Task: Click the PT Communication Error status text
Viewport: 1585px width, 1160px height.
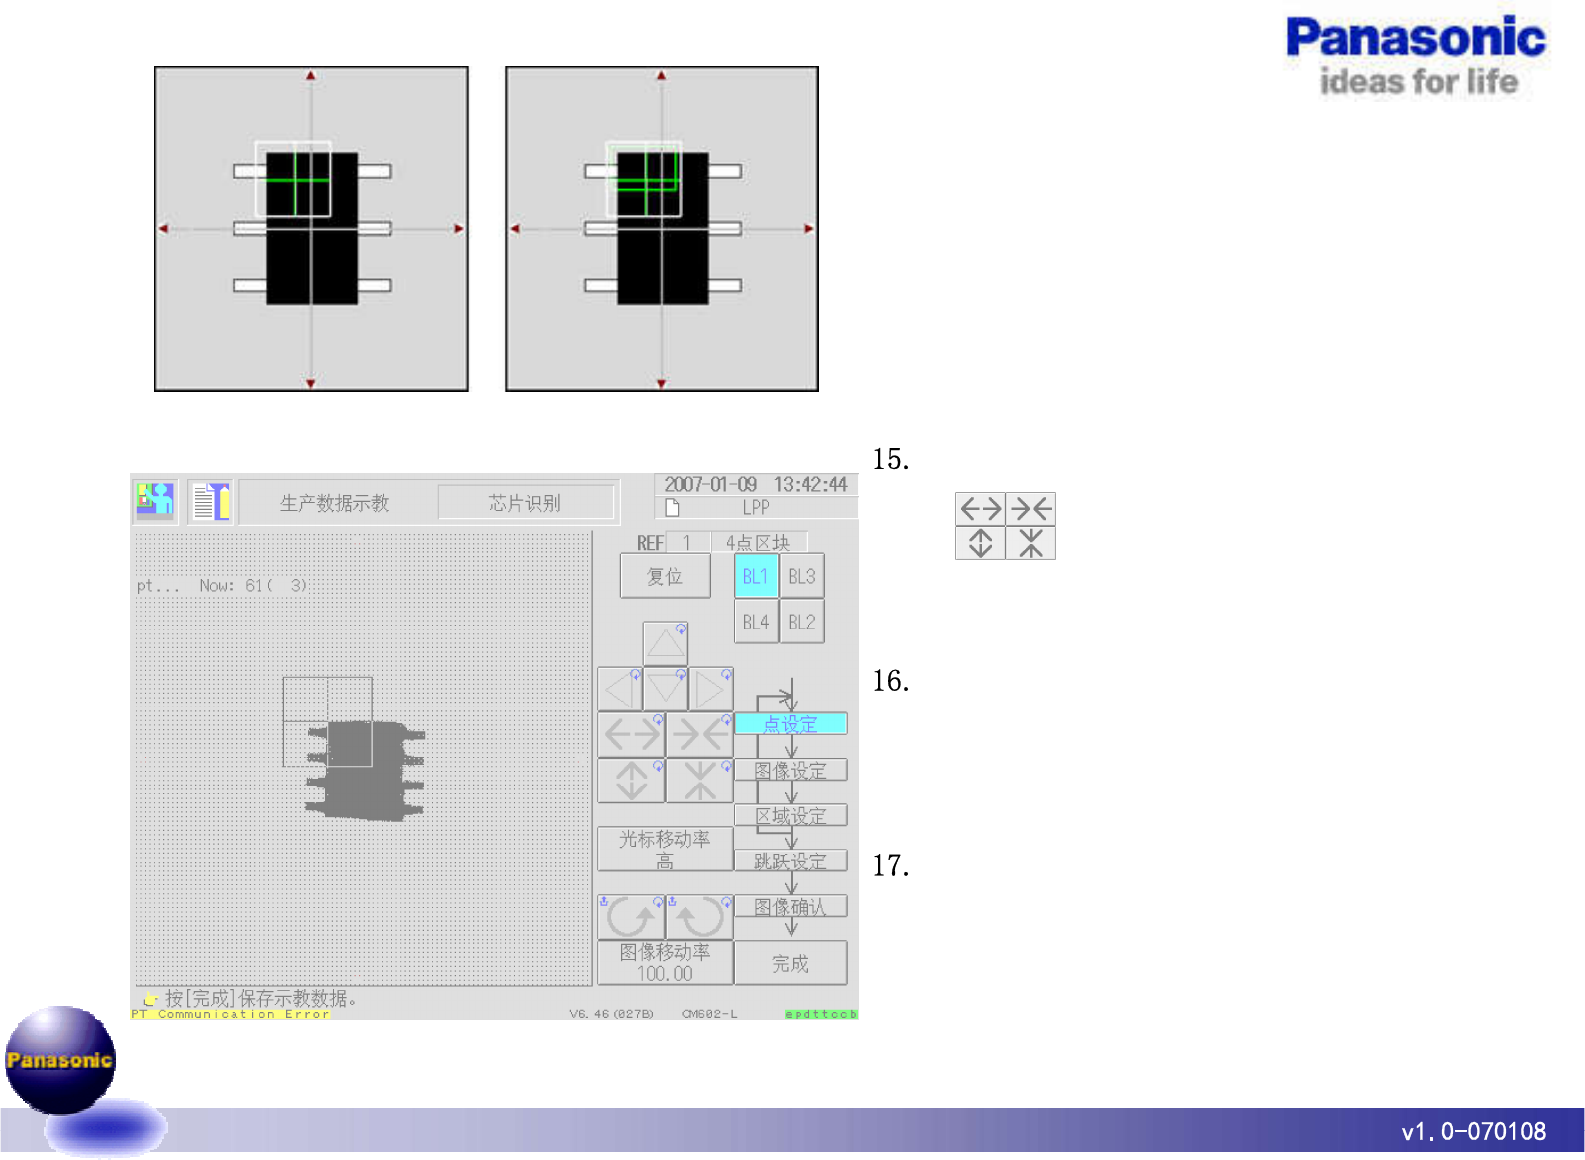Action: coord(230,1014)
